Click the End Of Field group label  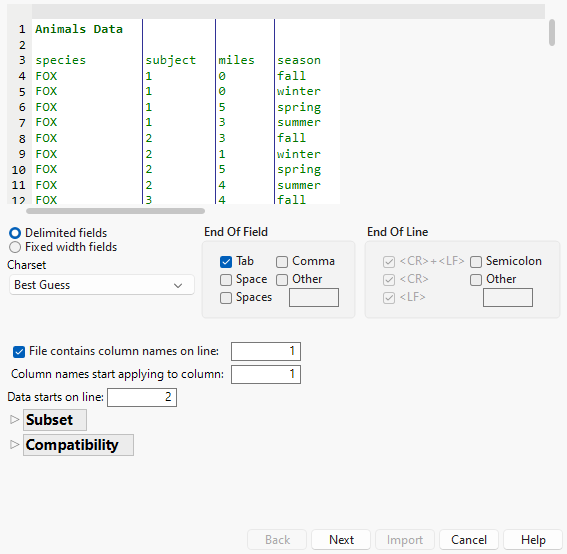pos(236,232)
